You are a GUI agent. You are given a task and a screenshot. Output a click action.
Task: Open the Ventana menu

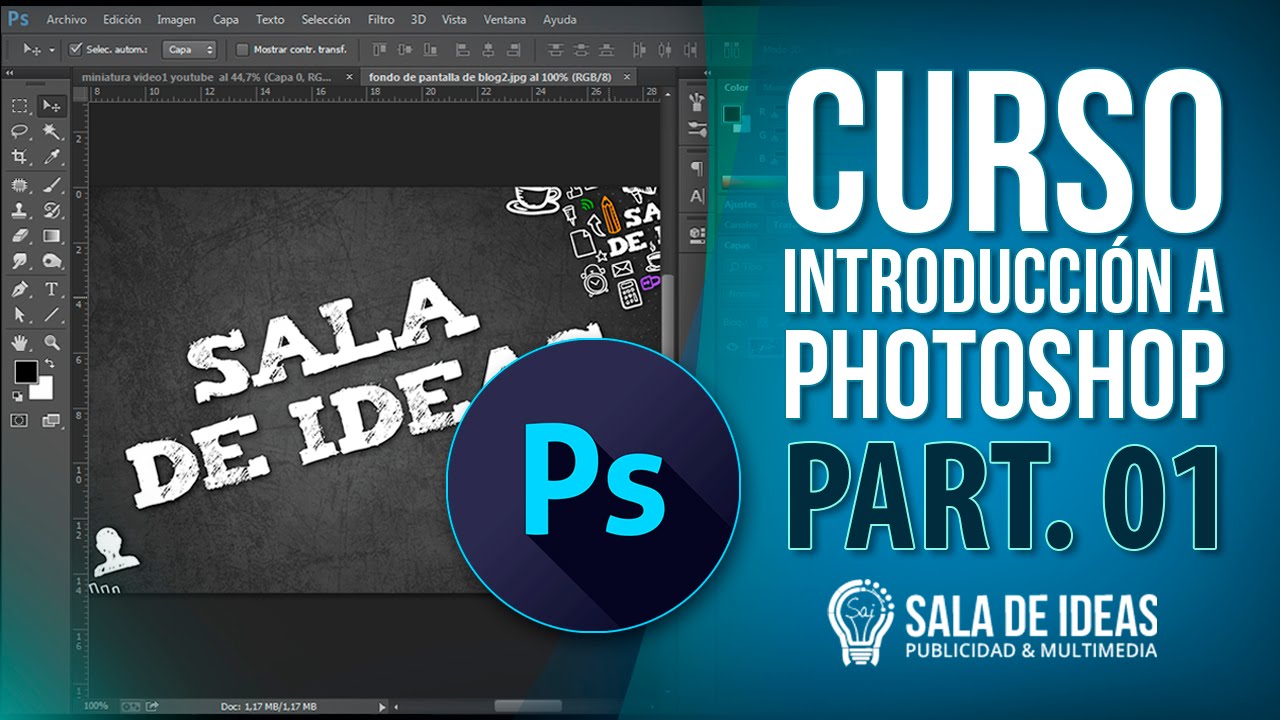tap(505, 19)
